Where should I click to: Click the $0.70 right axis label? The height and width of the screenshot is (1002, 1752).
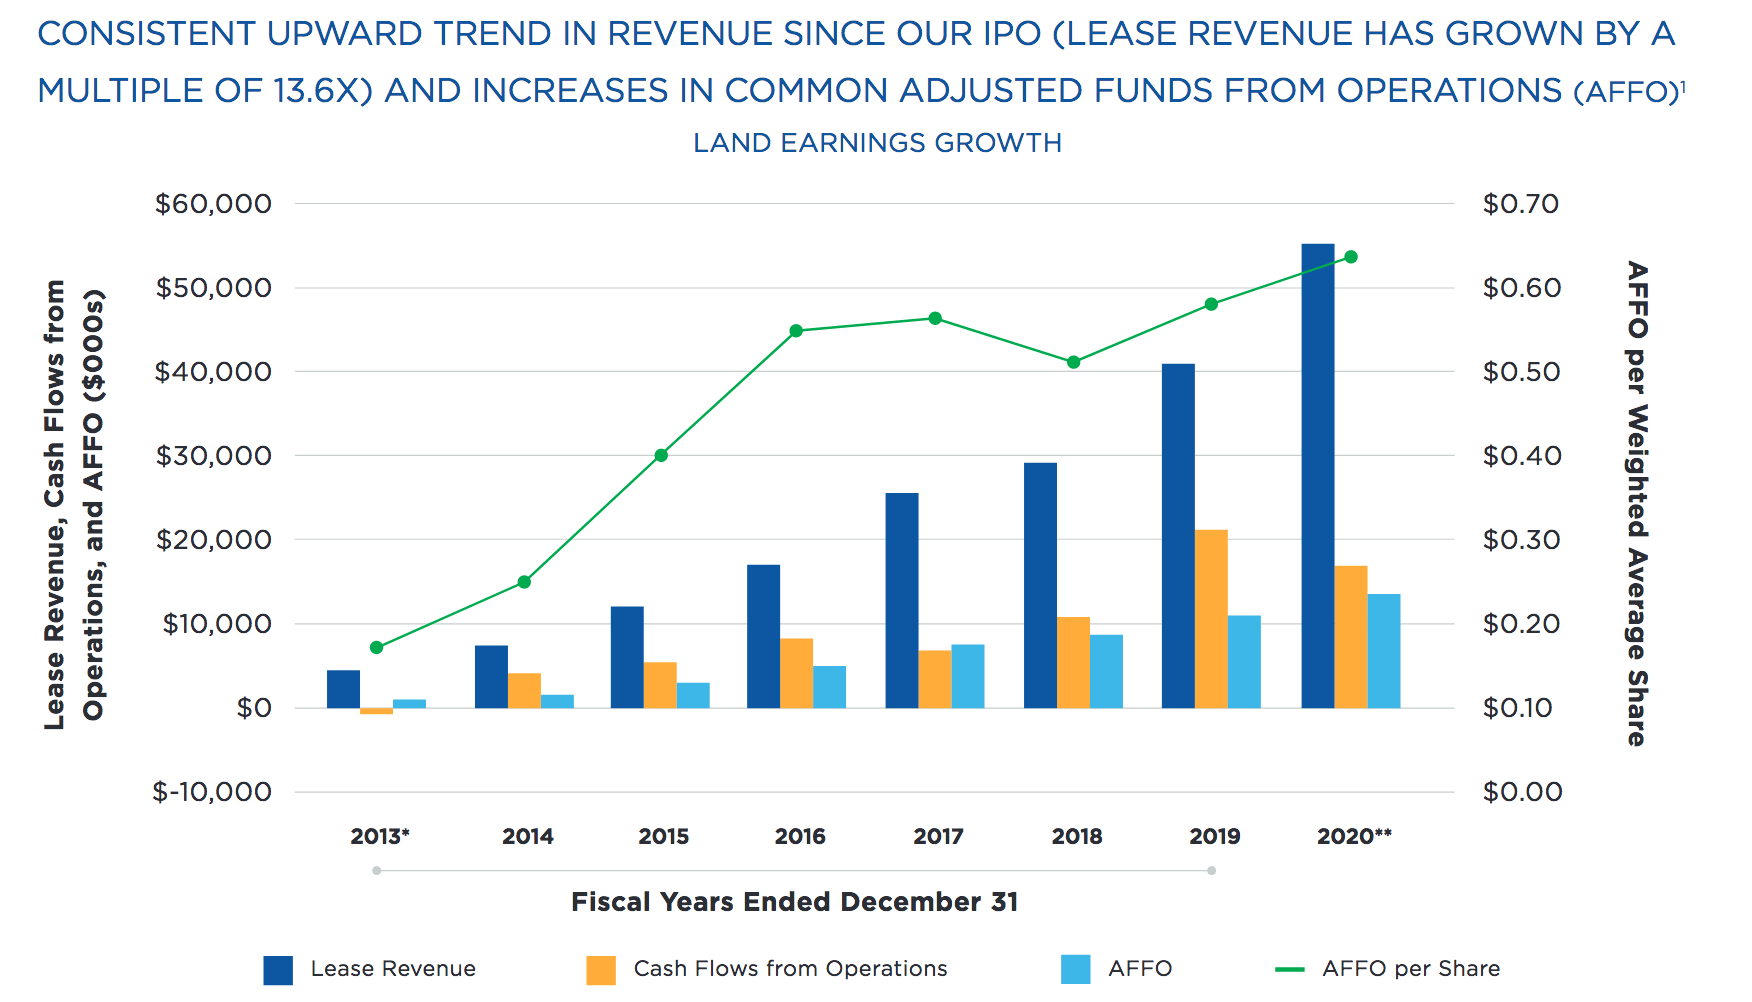pyautogui.click(x=1520, y=204)
